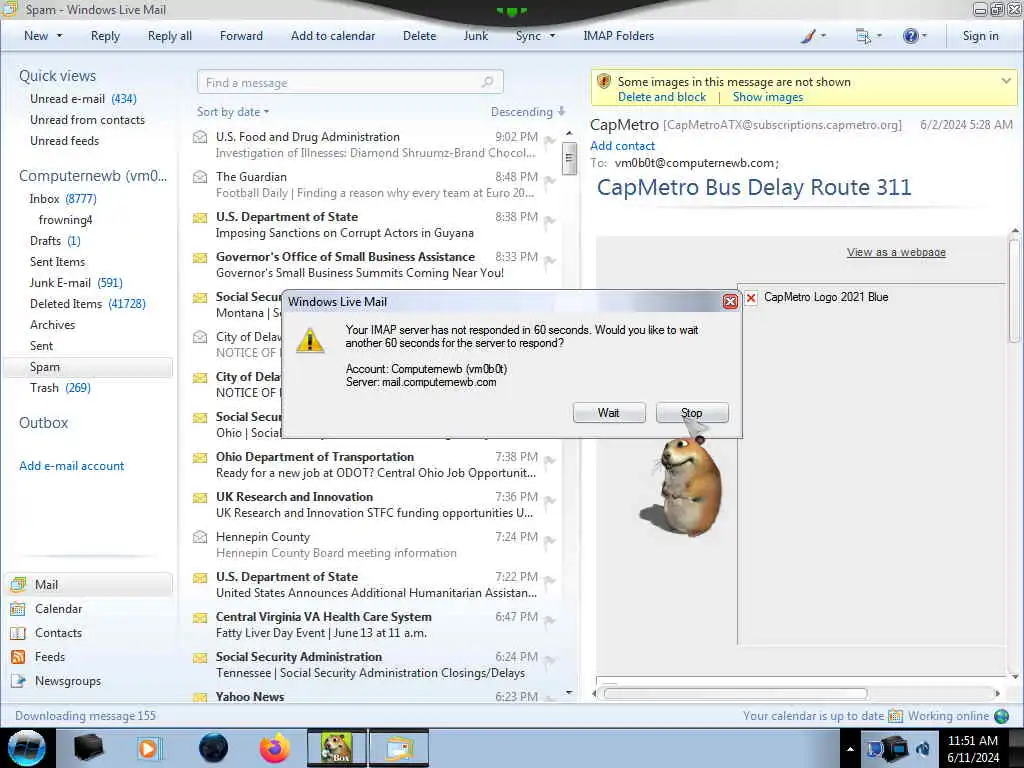Flag the Hennepin County message
Image resolution: width=1024 pixels, height=768 pixels.
click(x=549, y=541)
